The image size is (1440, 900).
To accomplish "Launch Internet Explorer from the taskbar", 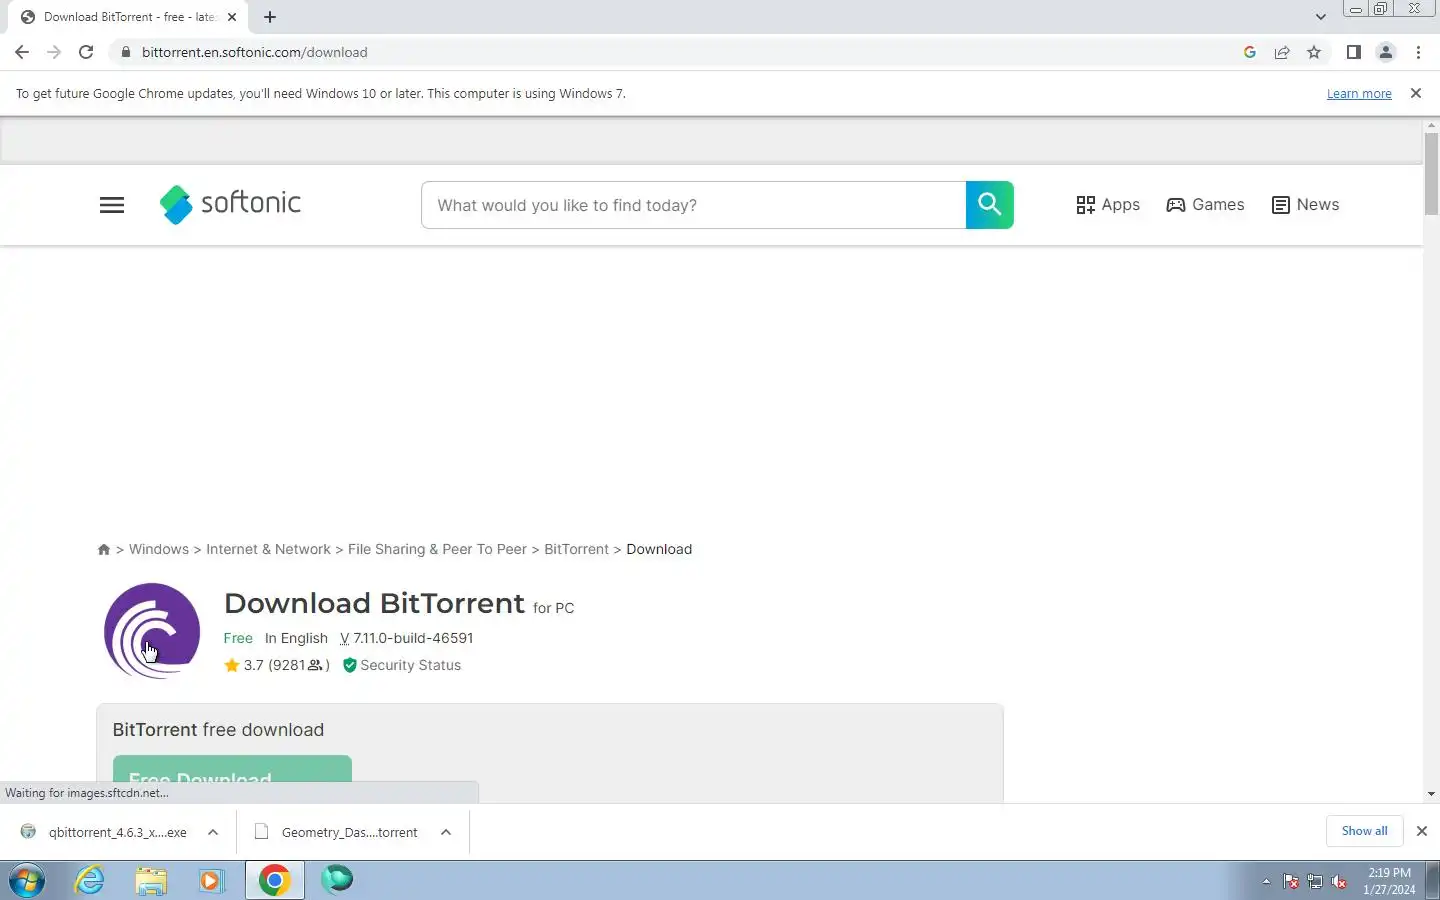I will pyautogui.click(x=90, y=880).
